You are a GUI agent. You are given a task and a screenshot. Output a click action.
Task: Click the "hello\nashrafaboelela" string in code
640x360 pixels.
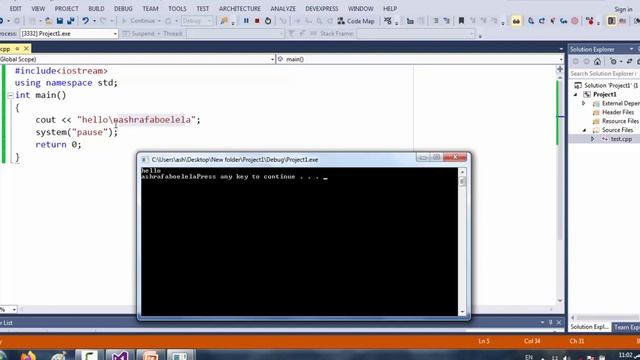pyautogui.click(x=136, y=120)
